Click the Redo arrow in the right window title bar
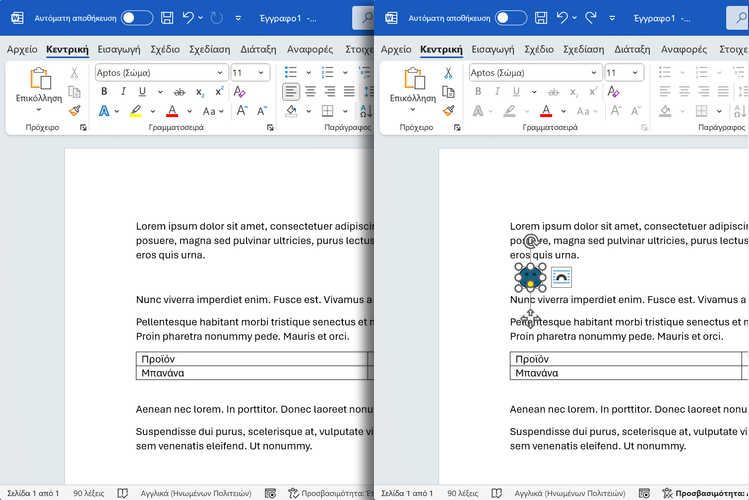 click(x=590, y=18)
